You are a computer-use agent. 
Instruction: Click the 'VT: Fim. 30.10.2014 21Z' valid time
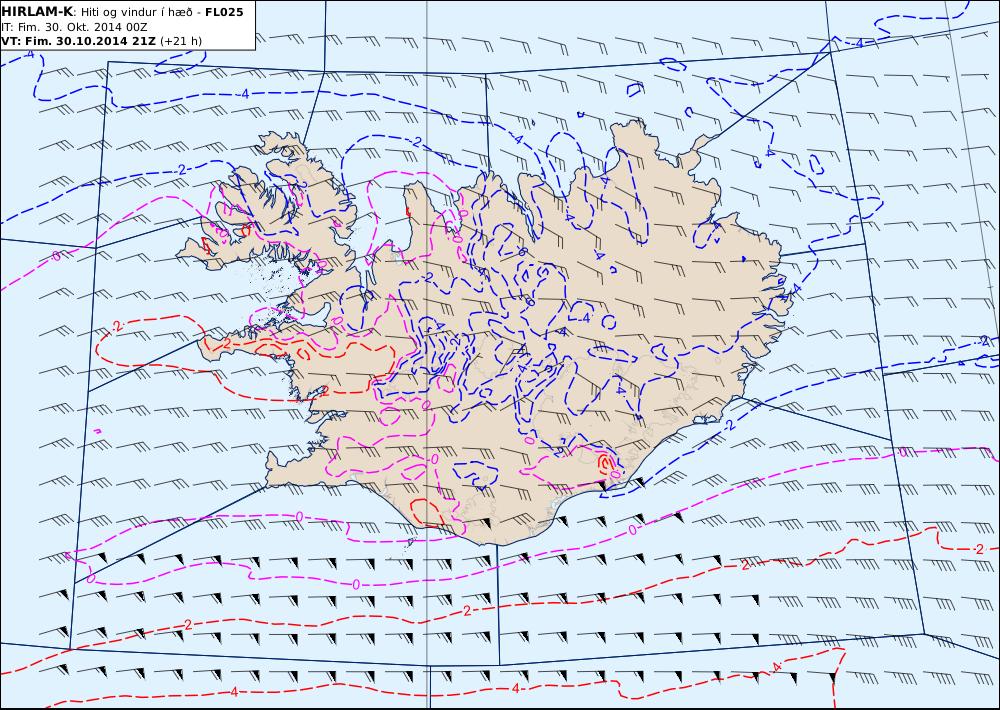[78, 41]
